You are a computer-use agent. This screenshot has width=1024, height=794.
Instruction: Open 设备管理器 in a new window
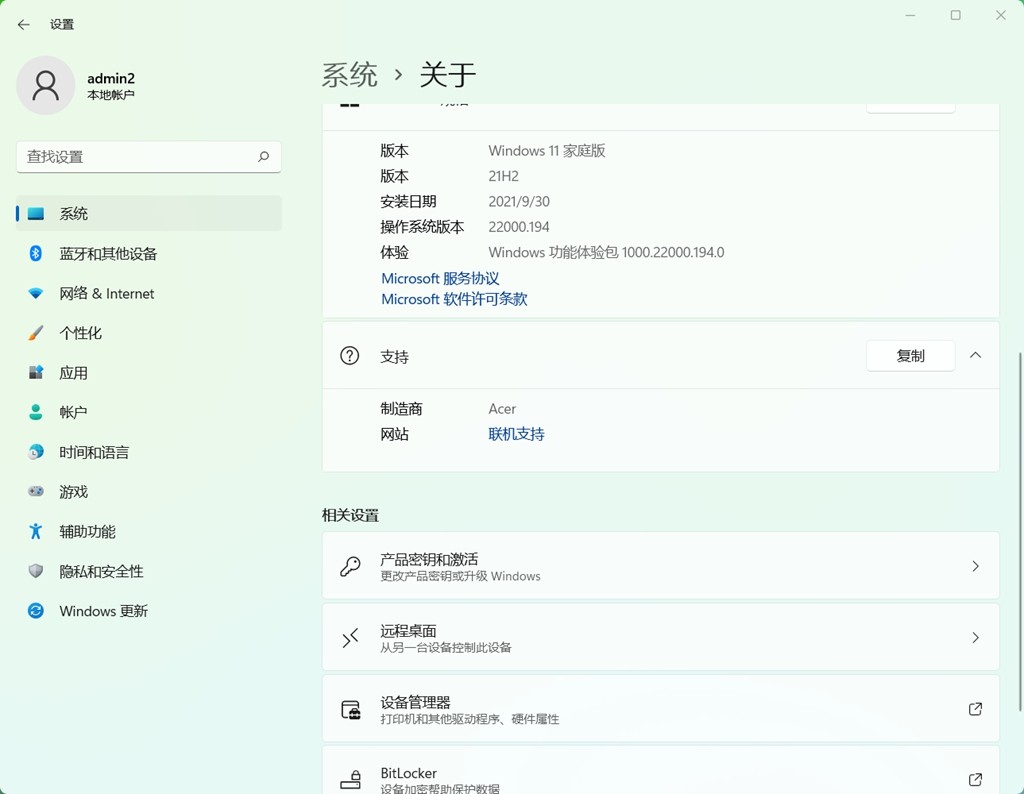(975, 708)
